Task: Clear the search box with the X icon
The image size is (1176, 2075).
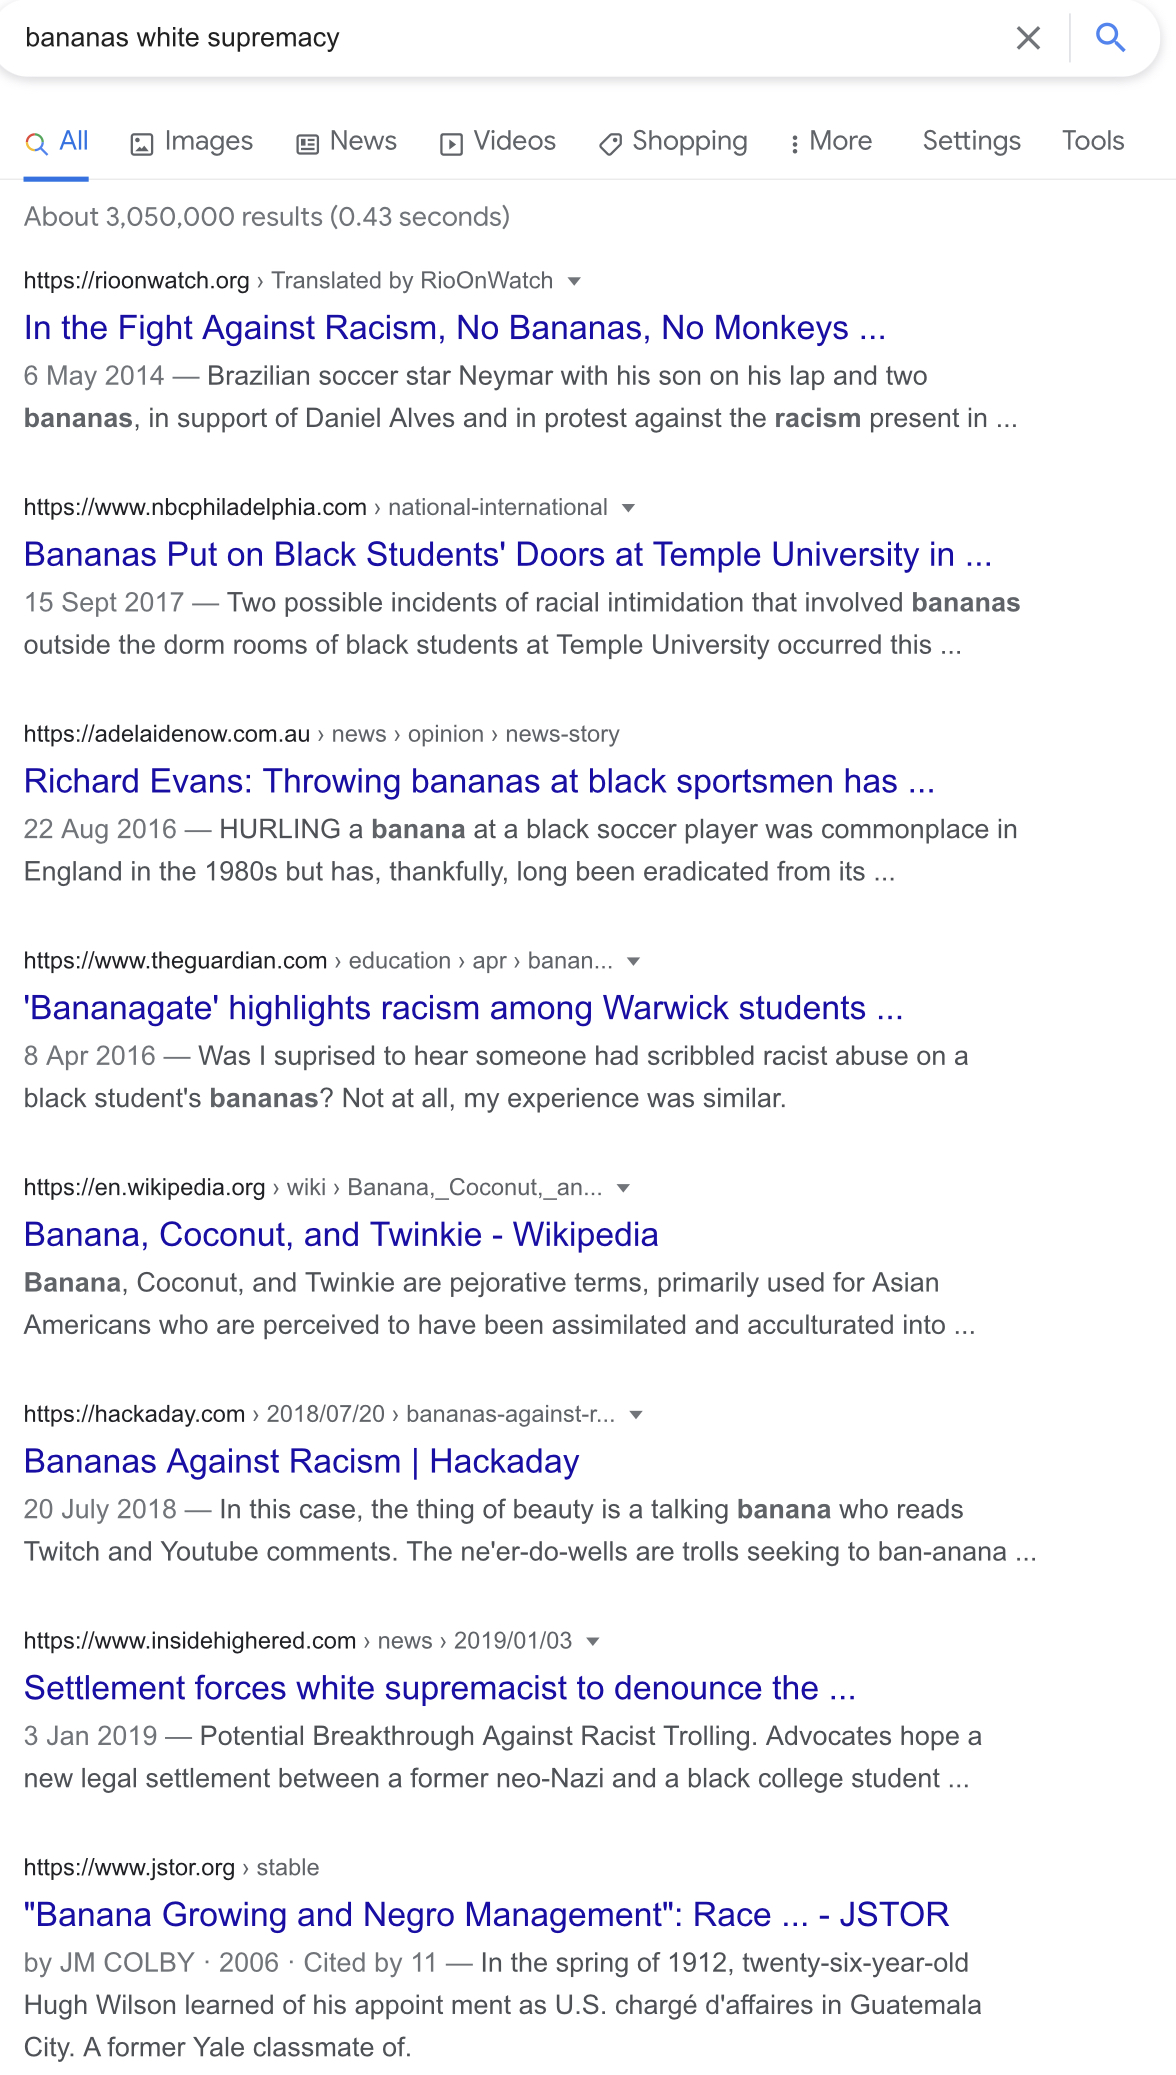Action: [1028, 38]
